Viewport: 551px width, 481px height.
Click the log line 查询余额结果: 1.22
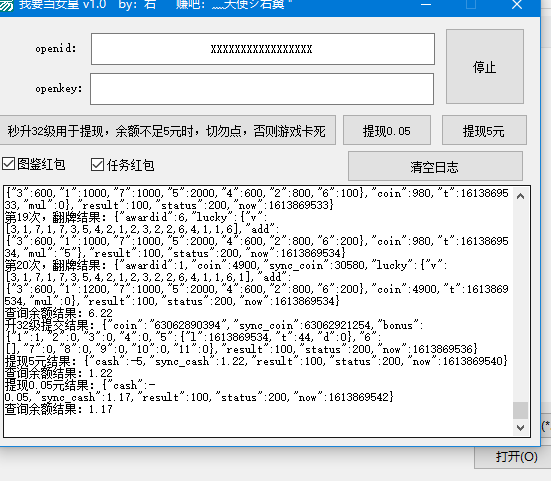(x=59, y=373)
